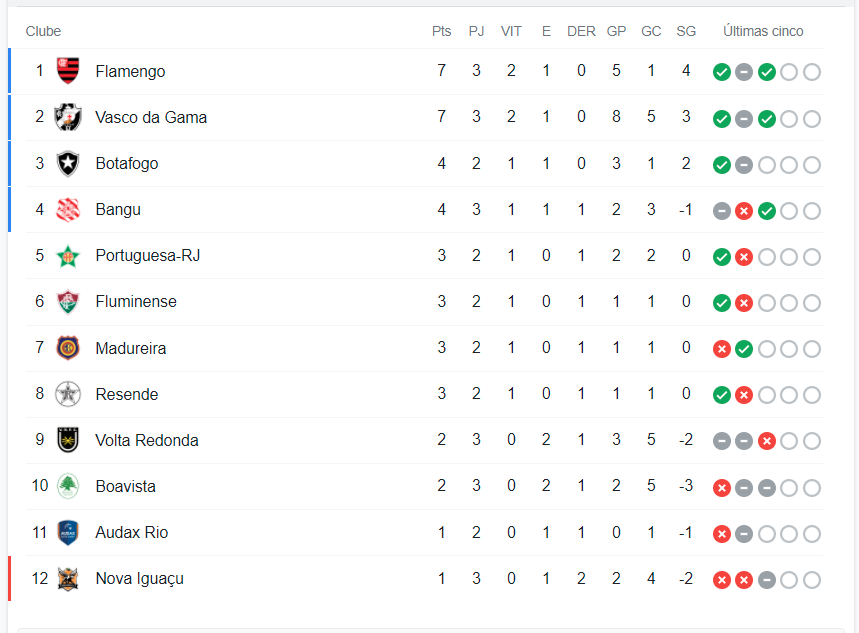Click the Pts column header
This screenshot has width=859, height=633.
tap(441, 31)
